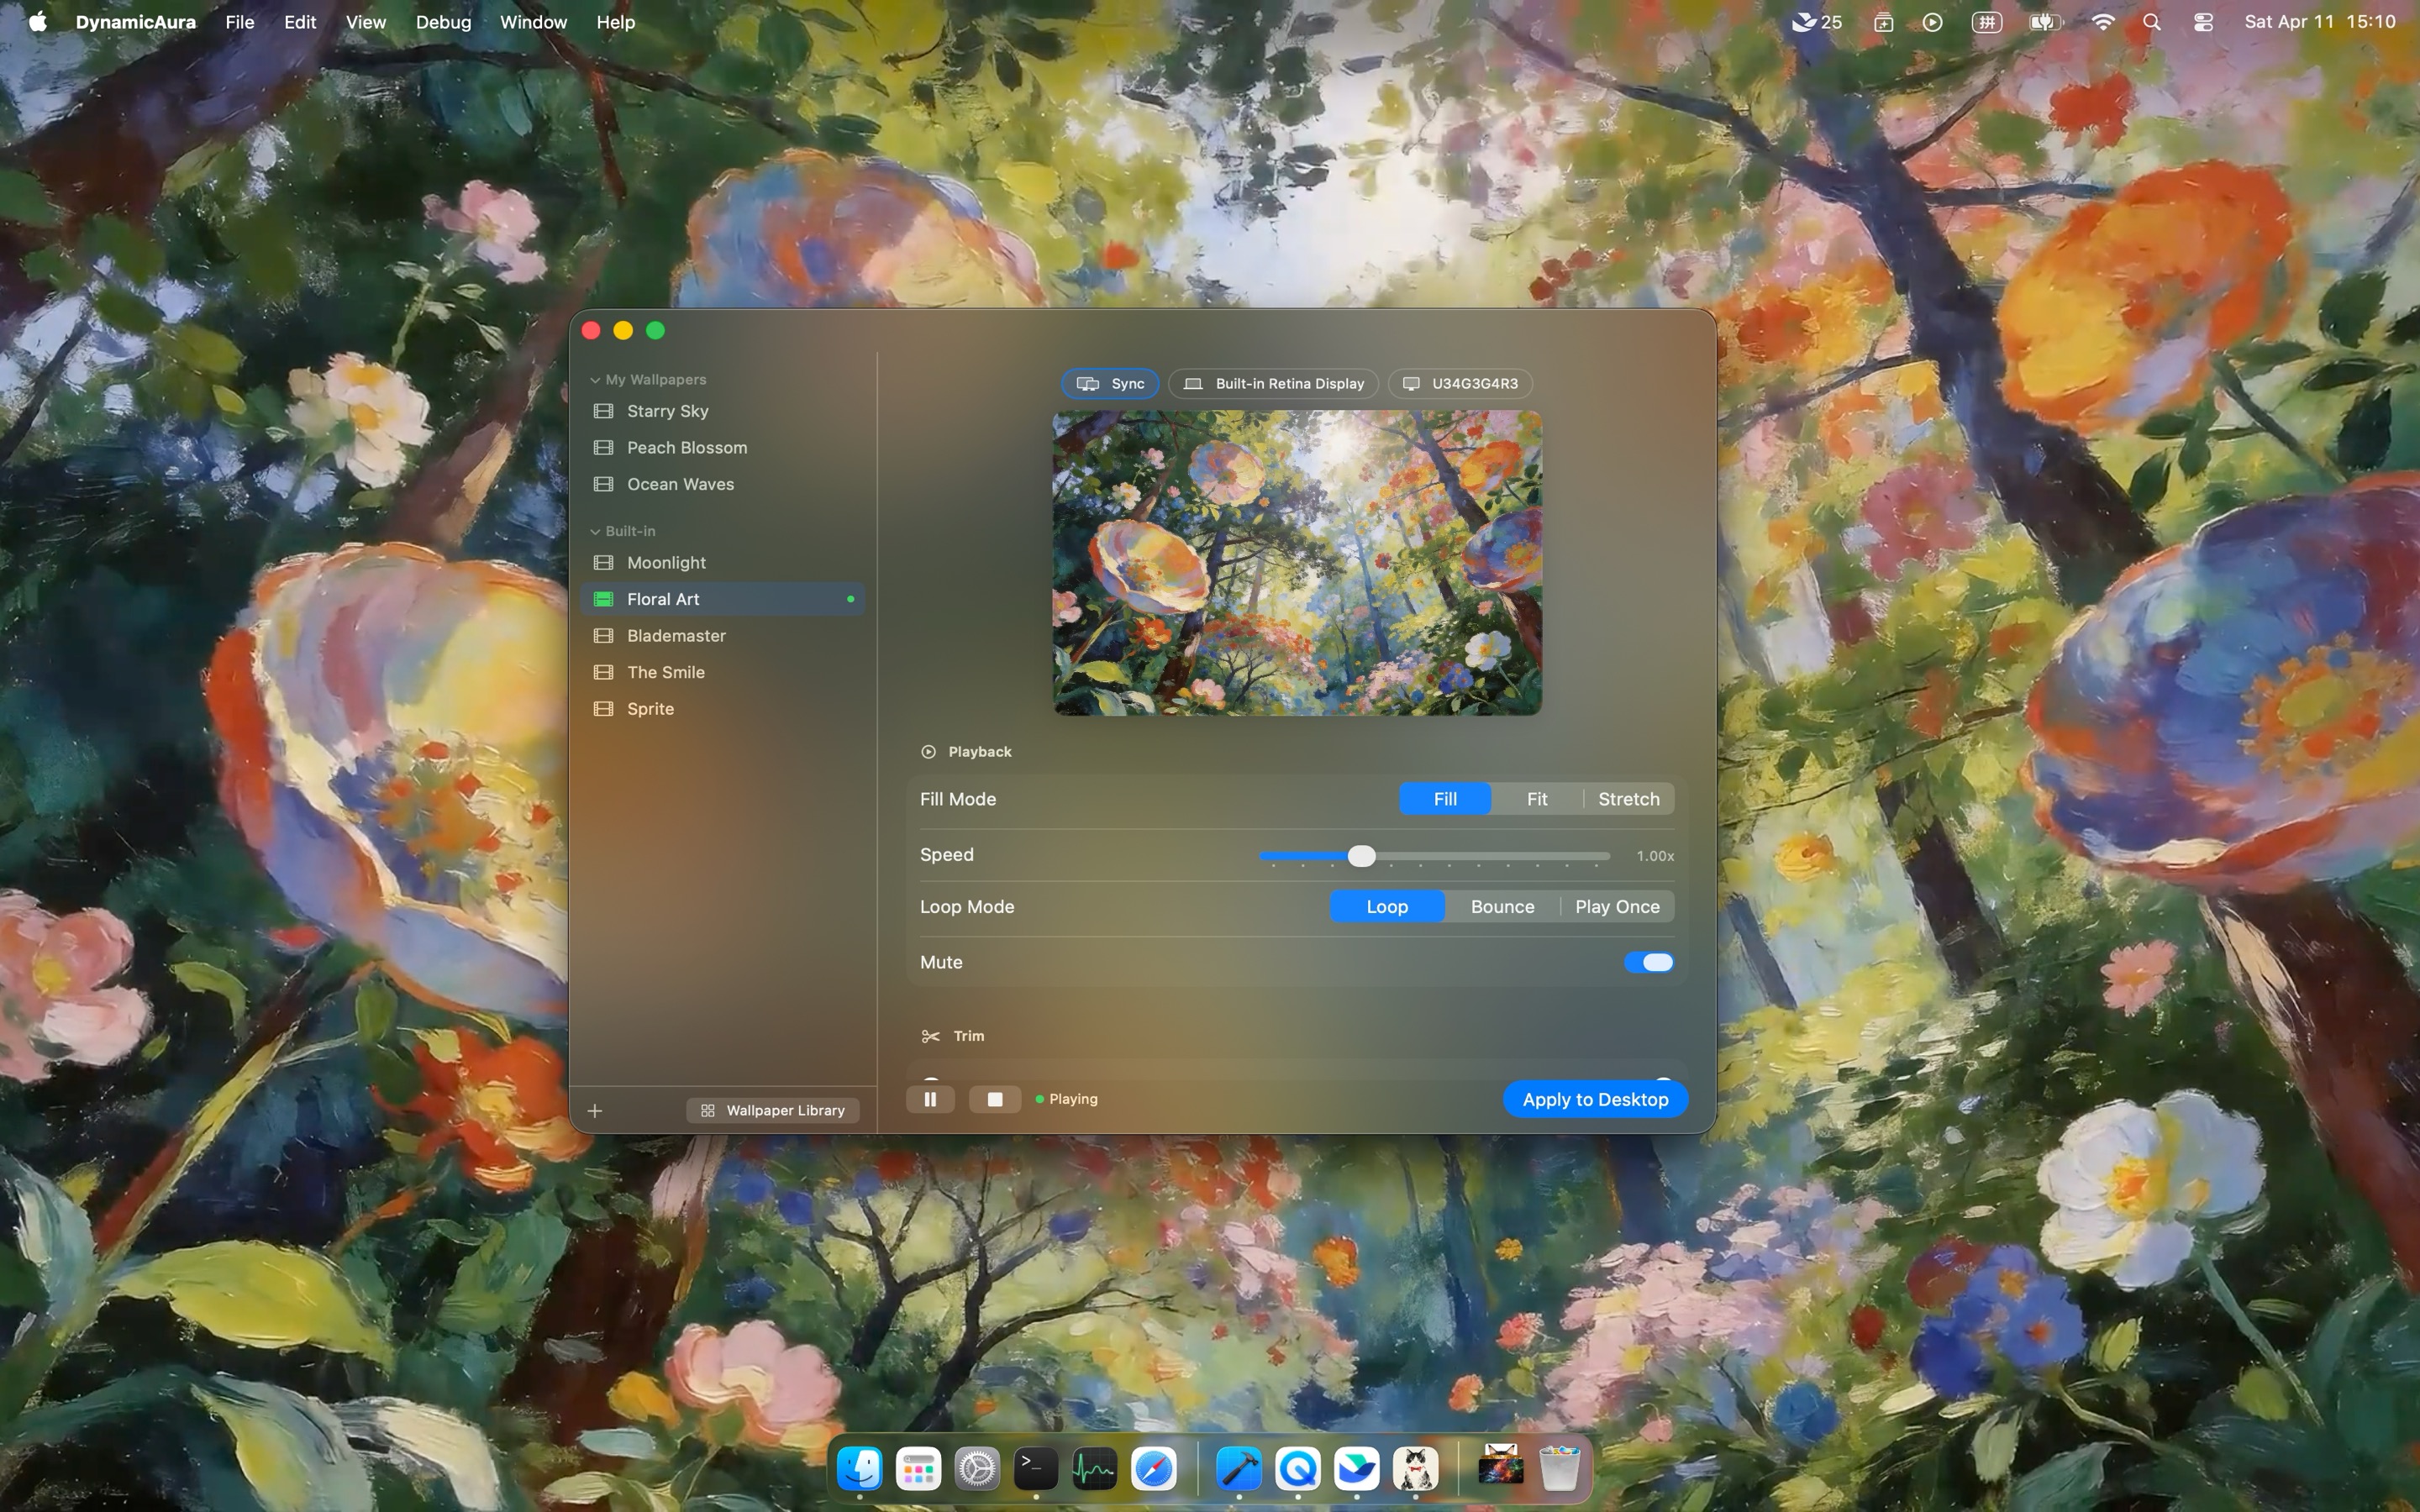Image resolution: width=2420 pixels, height=1512 pixels.
Task: Collapse the Built-in section
Action: coord(594,531)
